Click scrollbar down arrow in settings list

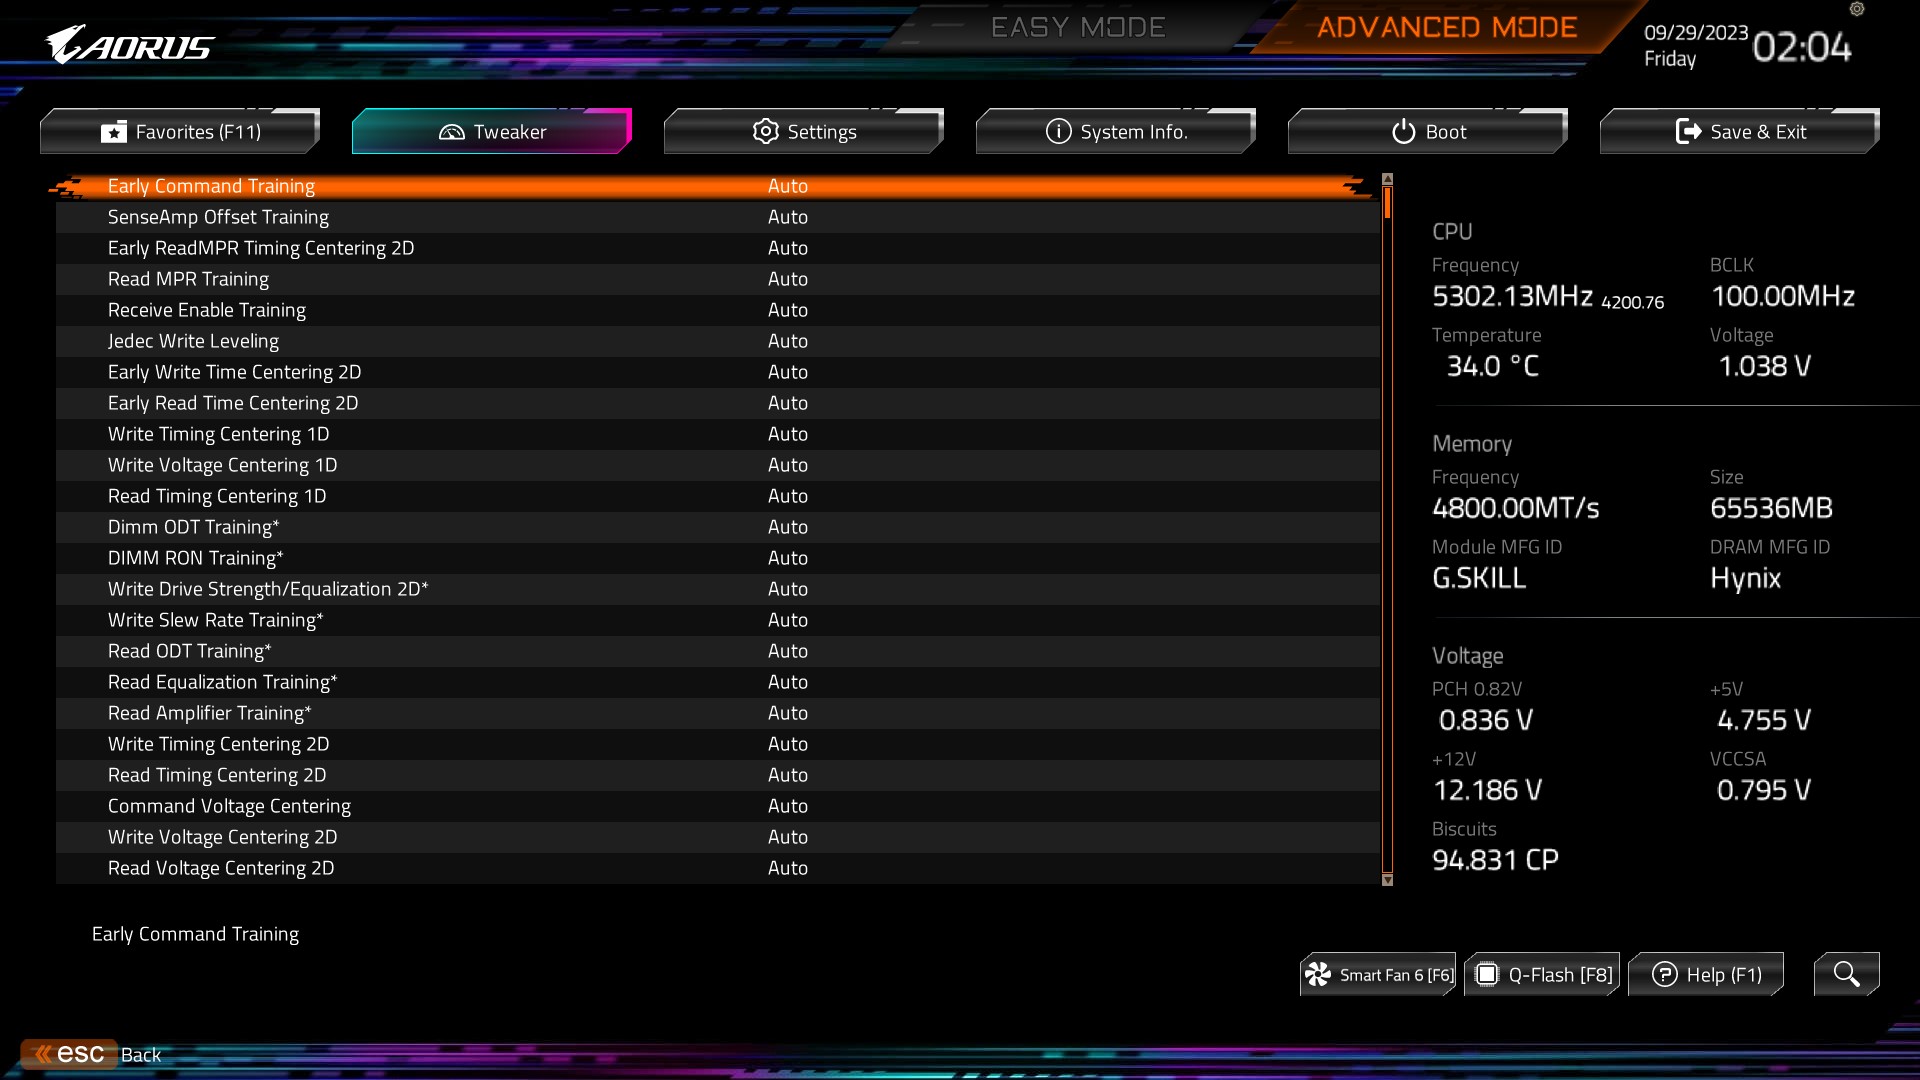[1387, 880]
